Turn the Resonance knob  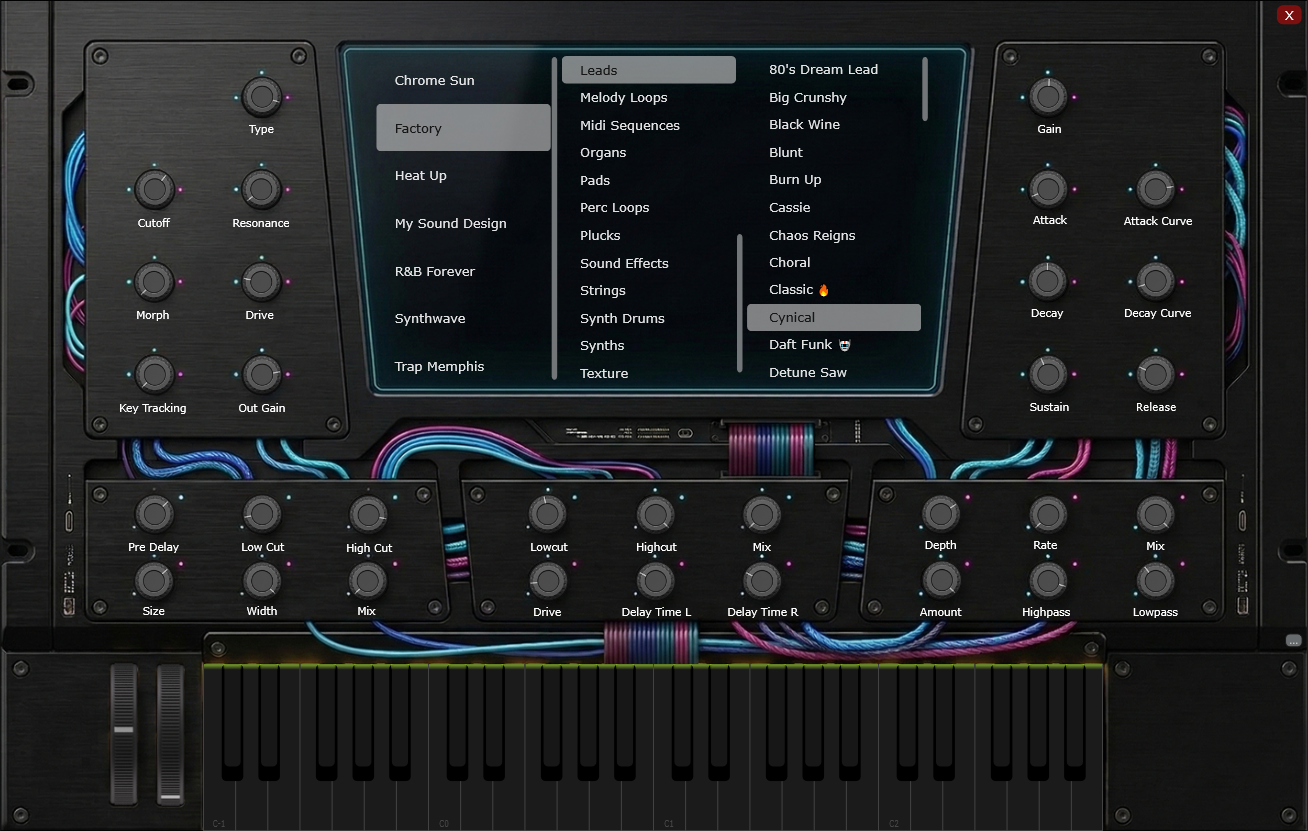(x=260, y=188)
